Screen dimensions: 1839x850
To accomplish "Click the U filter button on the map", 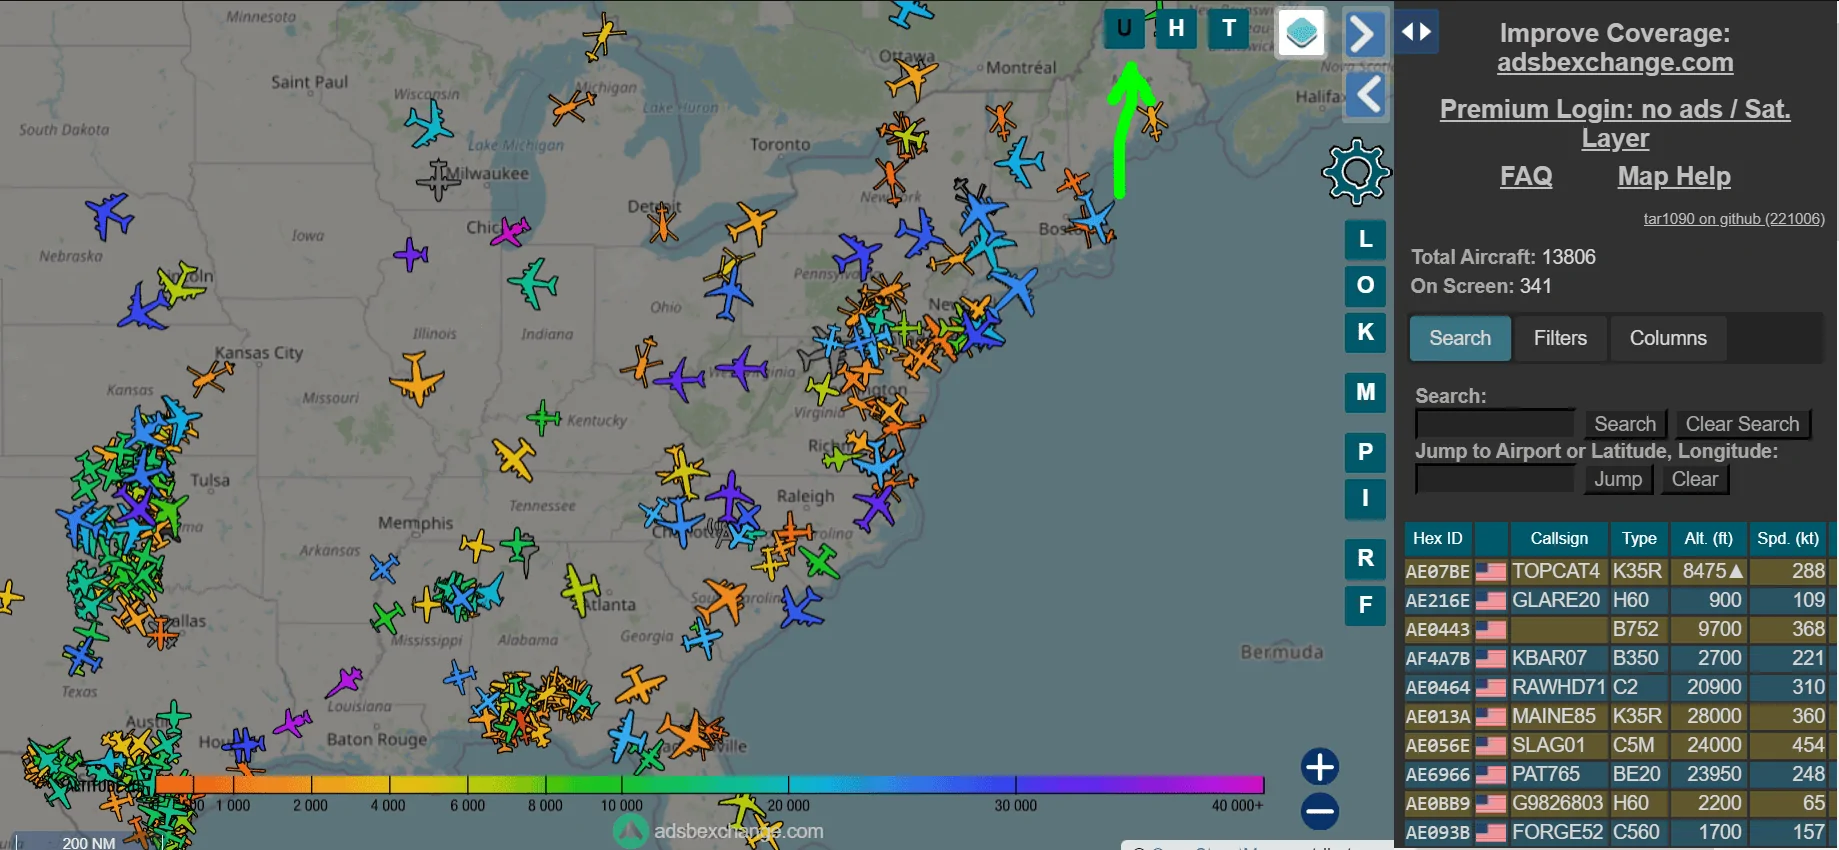I will [1124, 29].
